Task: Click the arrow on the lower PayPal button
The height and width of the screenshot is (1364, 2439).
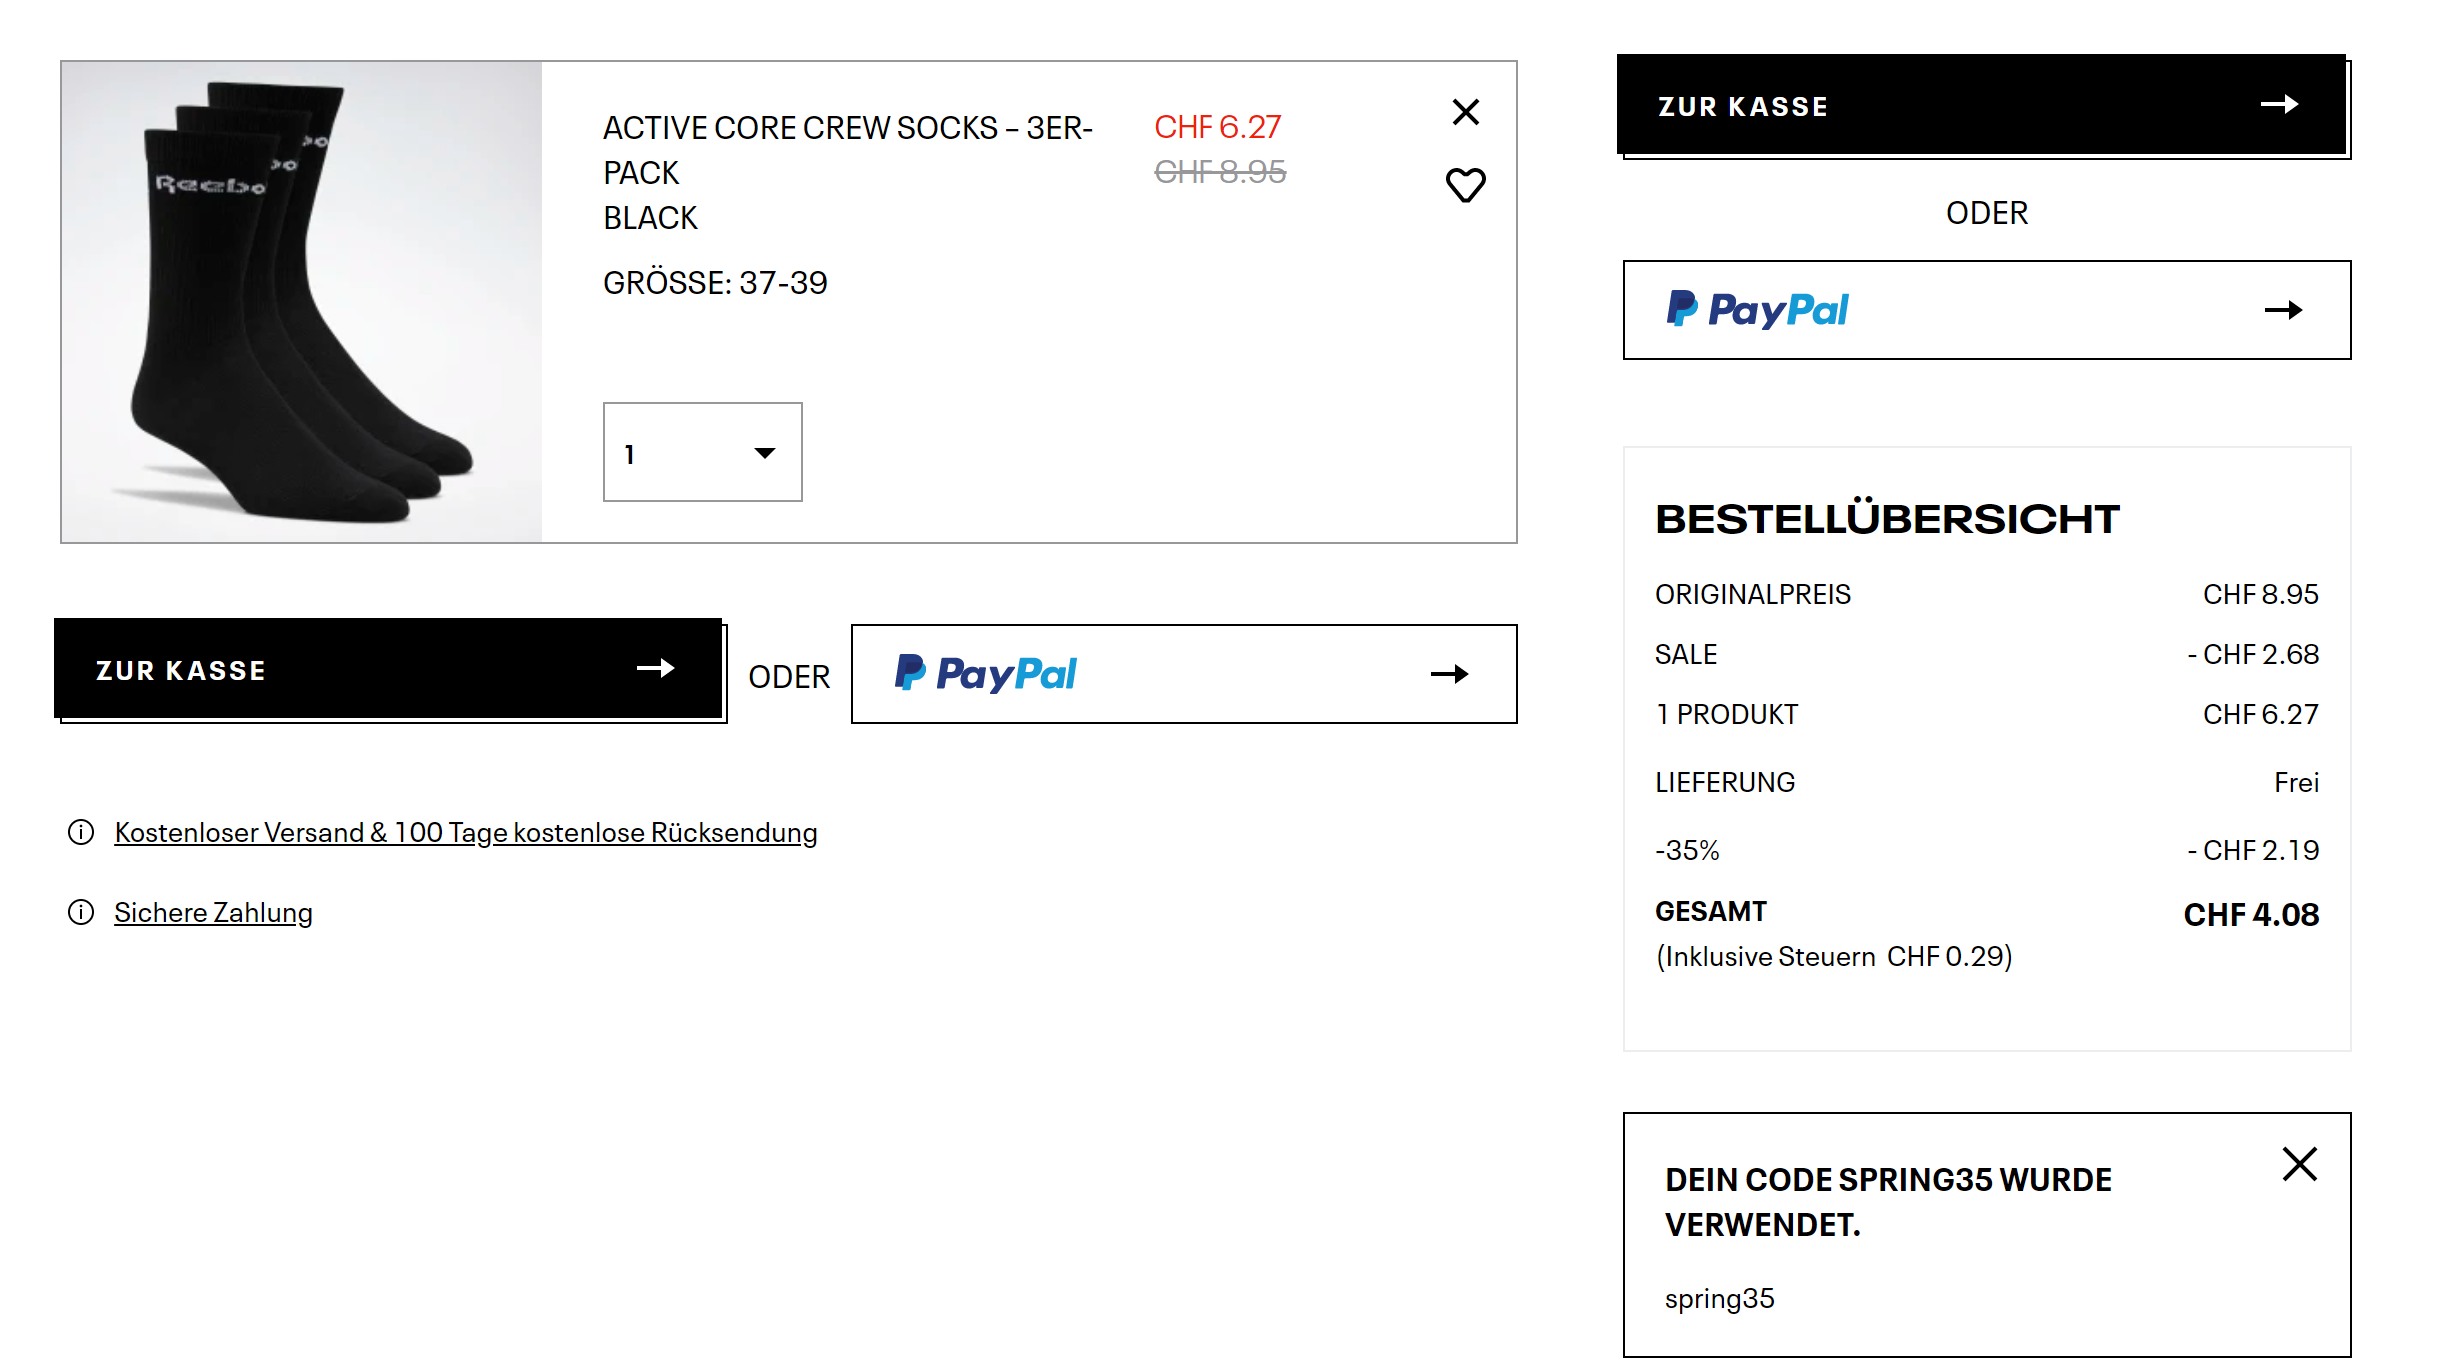Action: point(1449,674)
